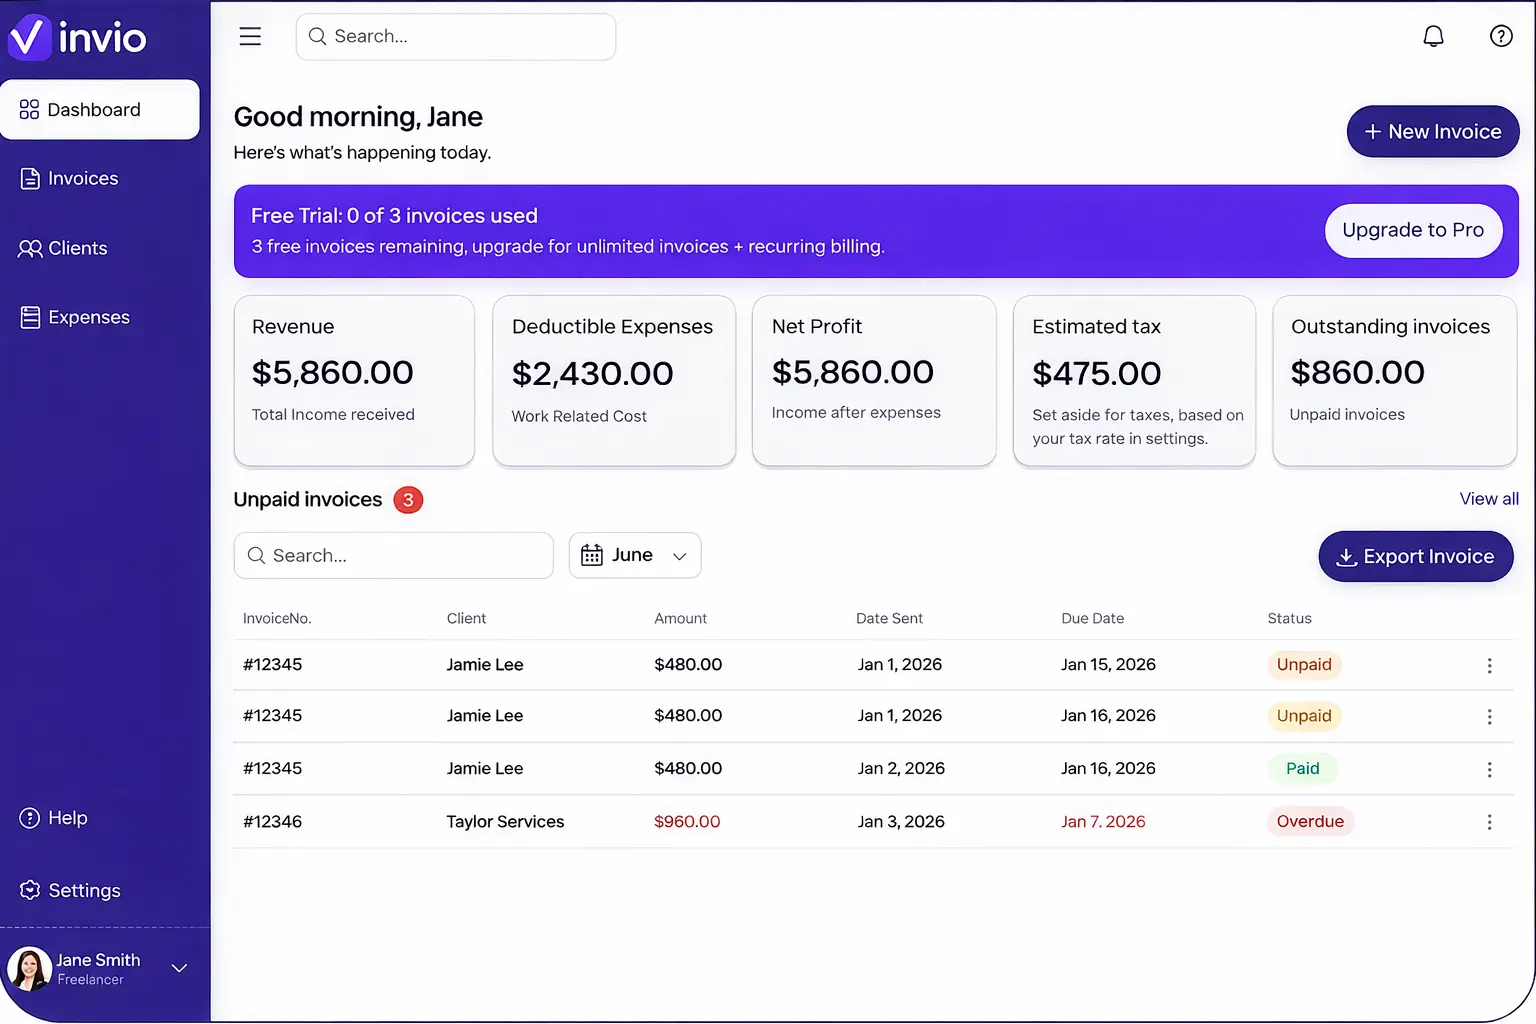1536x1024 pixels.
Task: Open the Help section in sidebar
Action: pos(67,818)
